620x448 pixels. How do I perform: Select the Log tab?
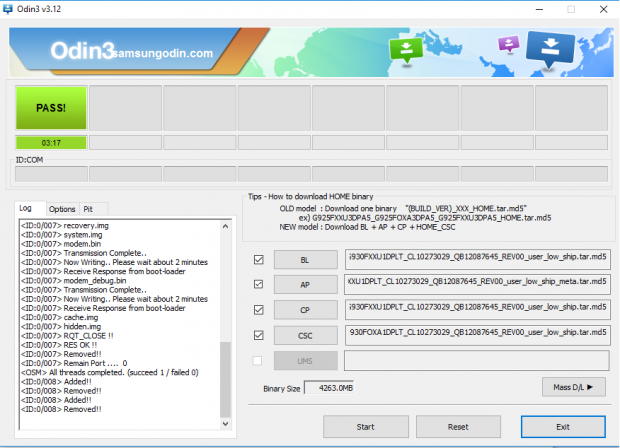click(26, 209)
